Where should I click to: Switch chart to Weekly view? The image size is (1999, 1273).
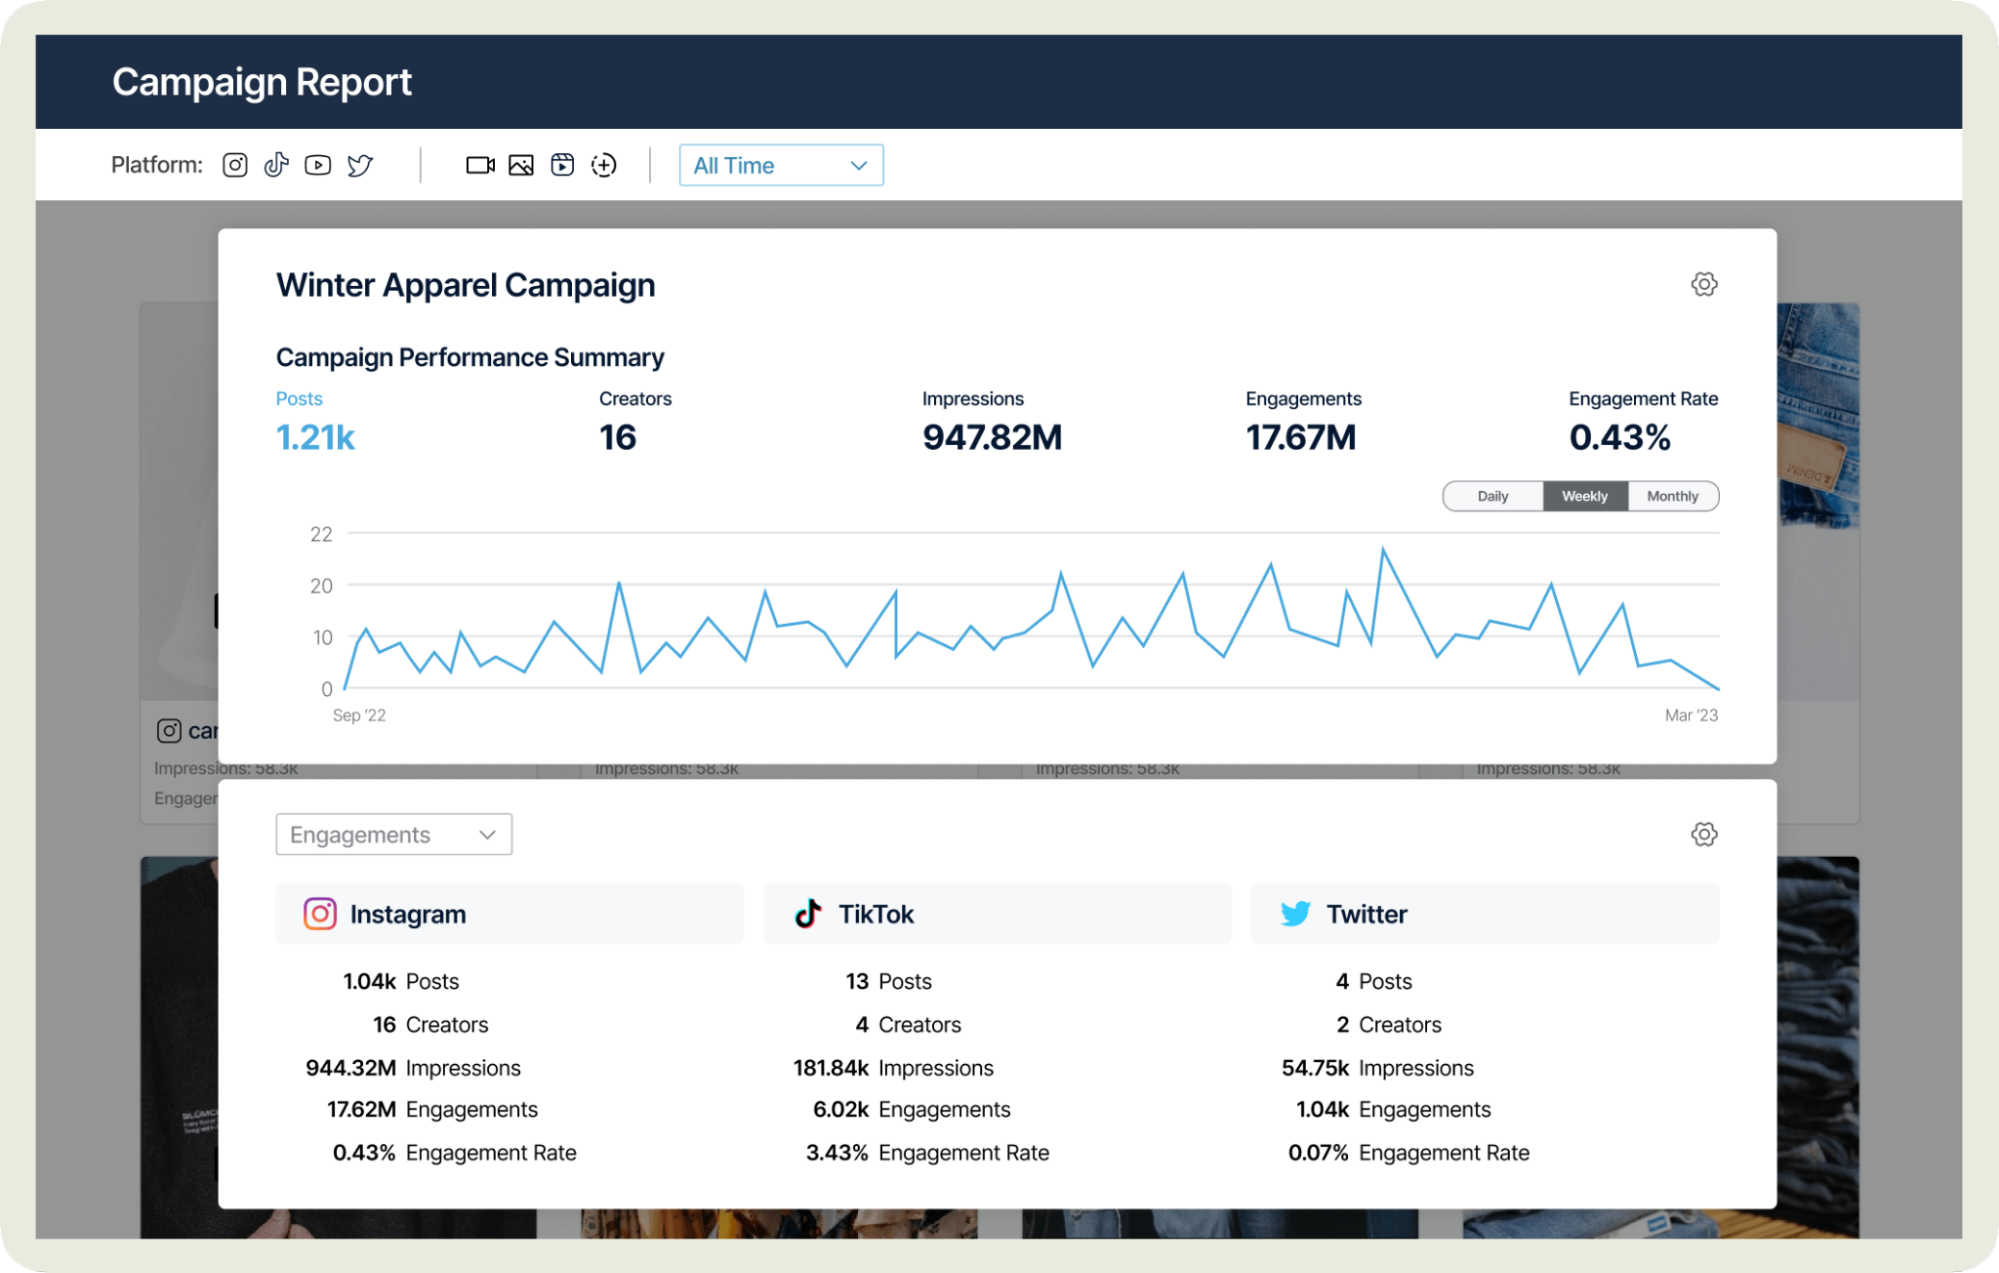[x=1585, y=496]
